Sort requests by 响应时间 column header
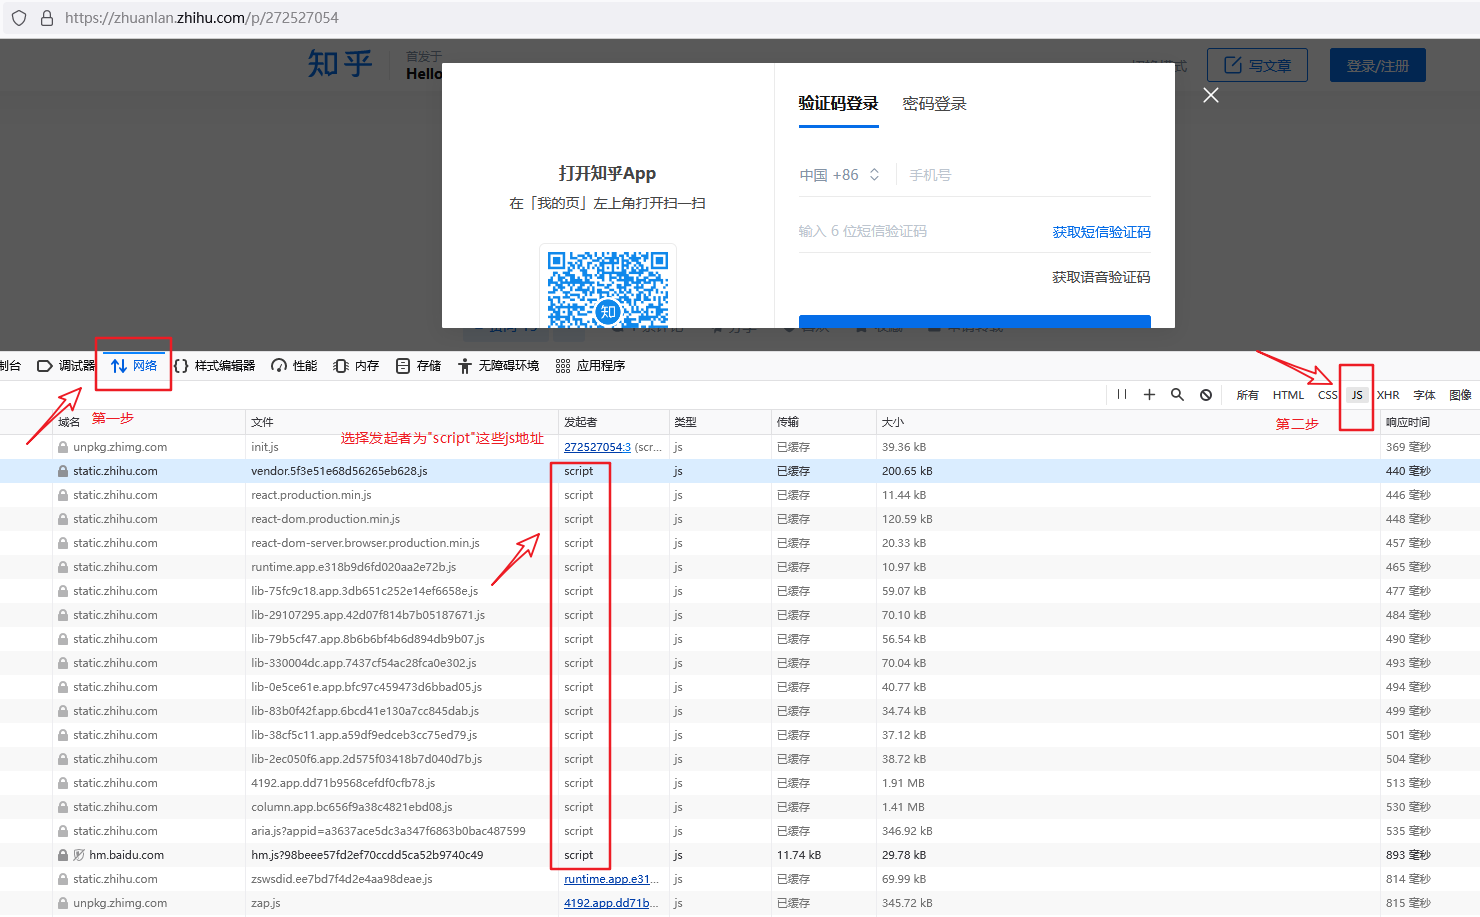 [x=1408, y=422]
